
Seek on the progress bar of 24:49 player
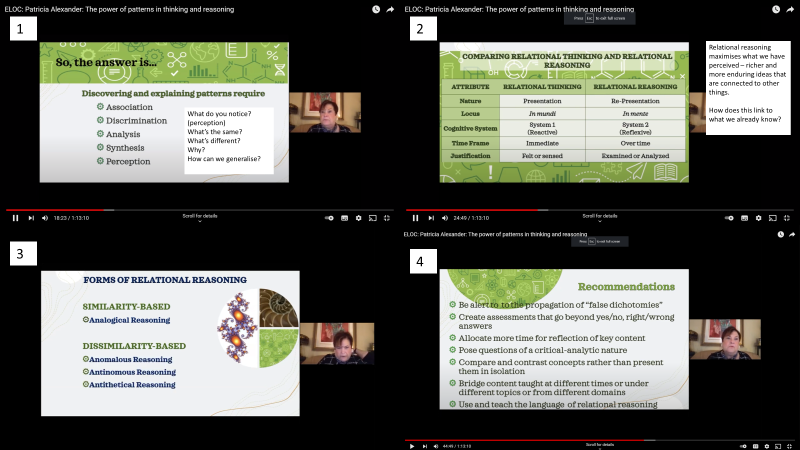tap(599, 210)
